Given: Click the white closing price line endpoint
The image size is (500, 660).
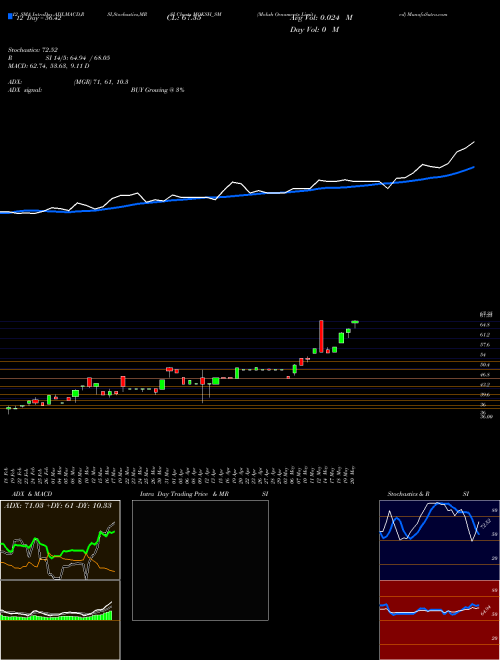Looking at the screenshot, I should (x=474, y=142).
